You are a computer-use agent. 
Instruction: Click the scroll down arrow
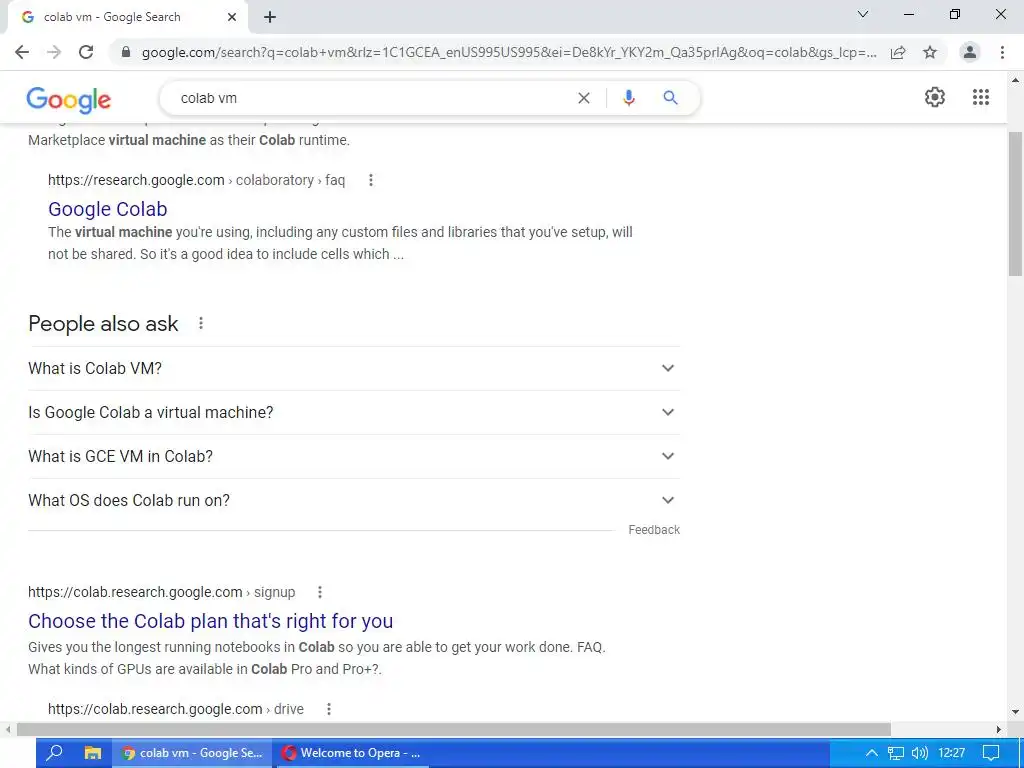1016,712
